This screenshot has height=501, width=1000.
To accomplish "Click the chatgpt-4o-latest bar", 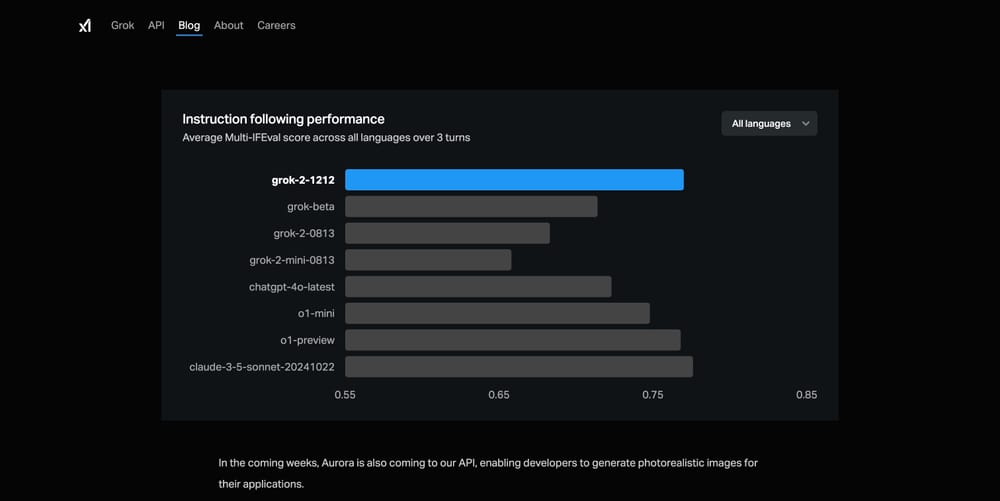I will click(x=478, y=287).
